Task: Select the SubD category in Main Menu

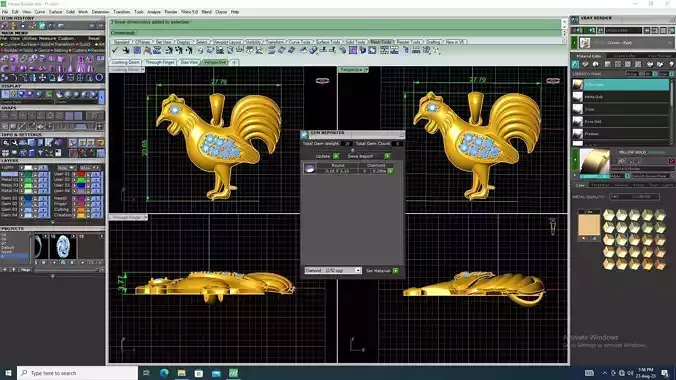Action: click(x=83, y=44)
